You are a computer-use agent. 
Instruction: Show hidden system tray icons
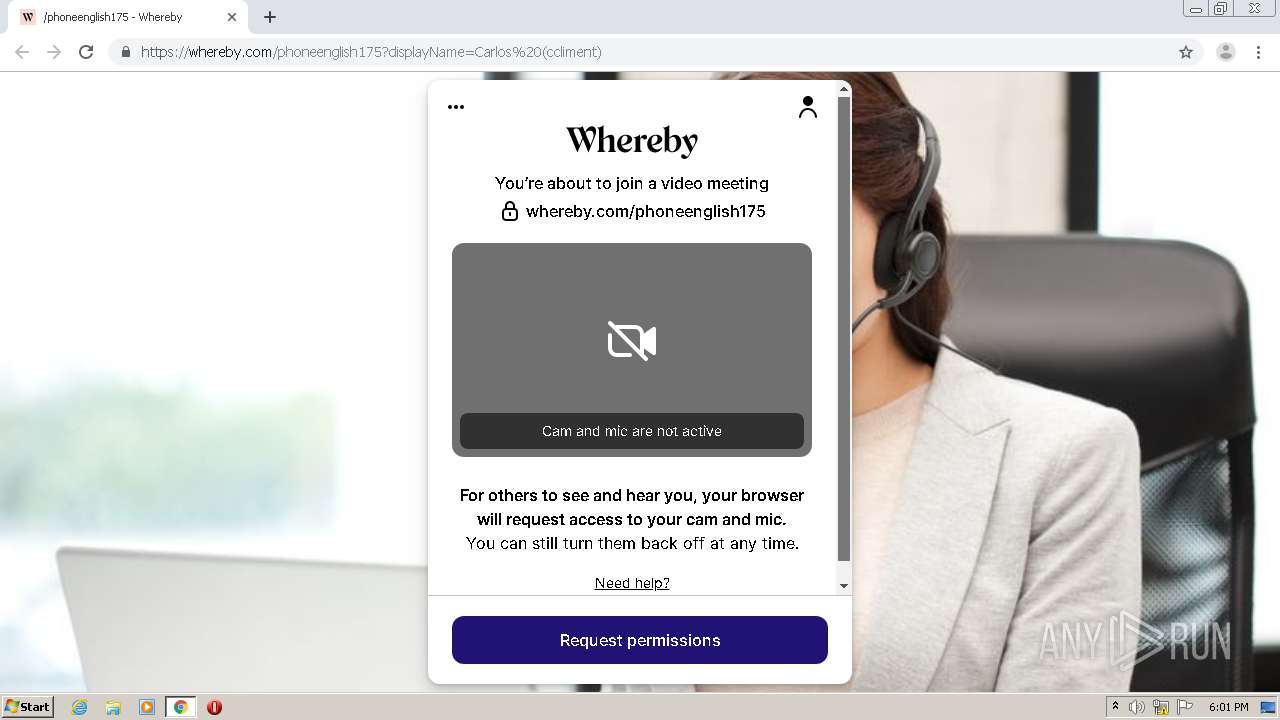pos(1115,707)
